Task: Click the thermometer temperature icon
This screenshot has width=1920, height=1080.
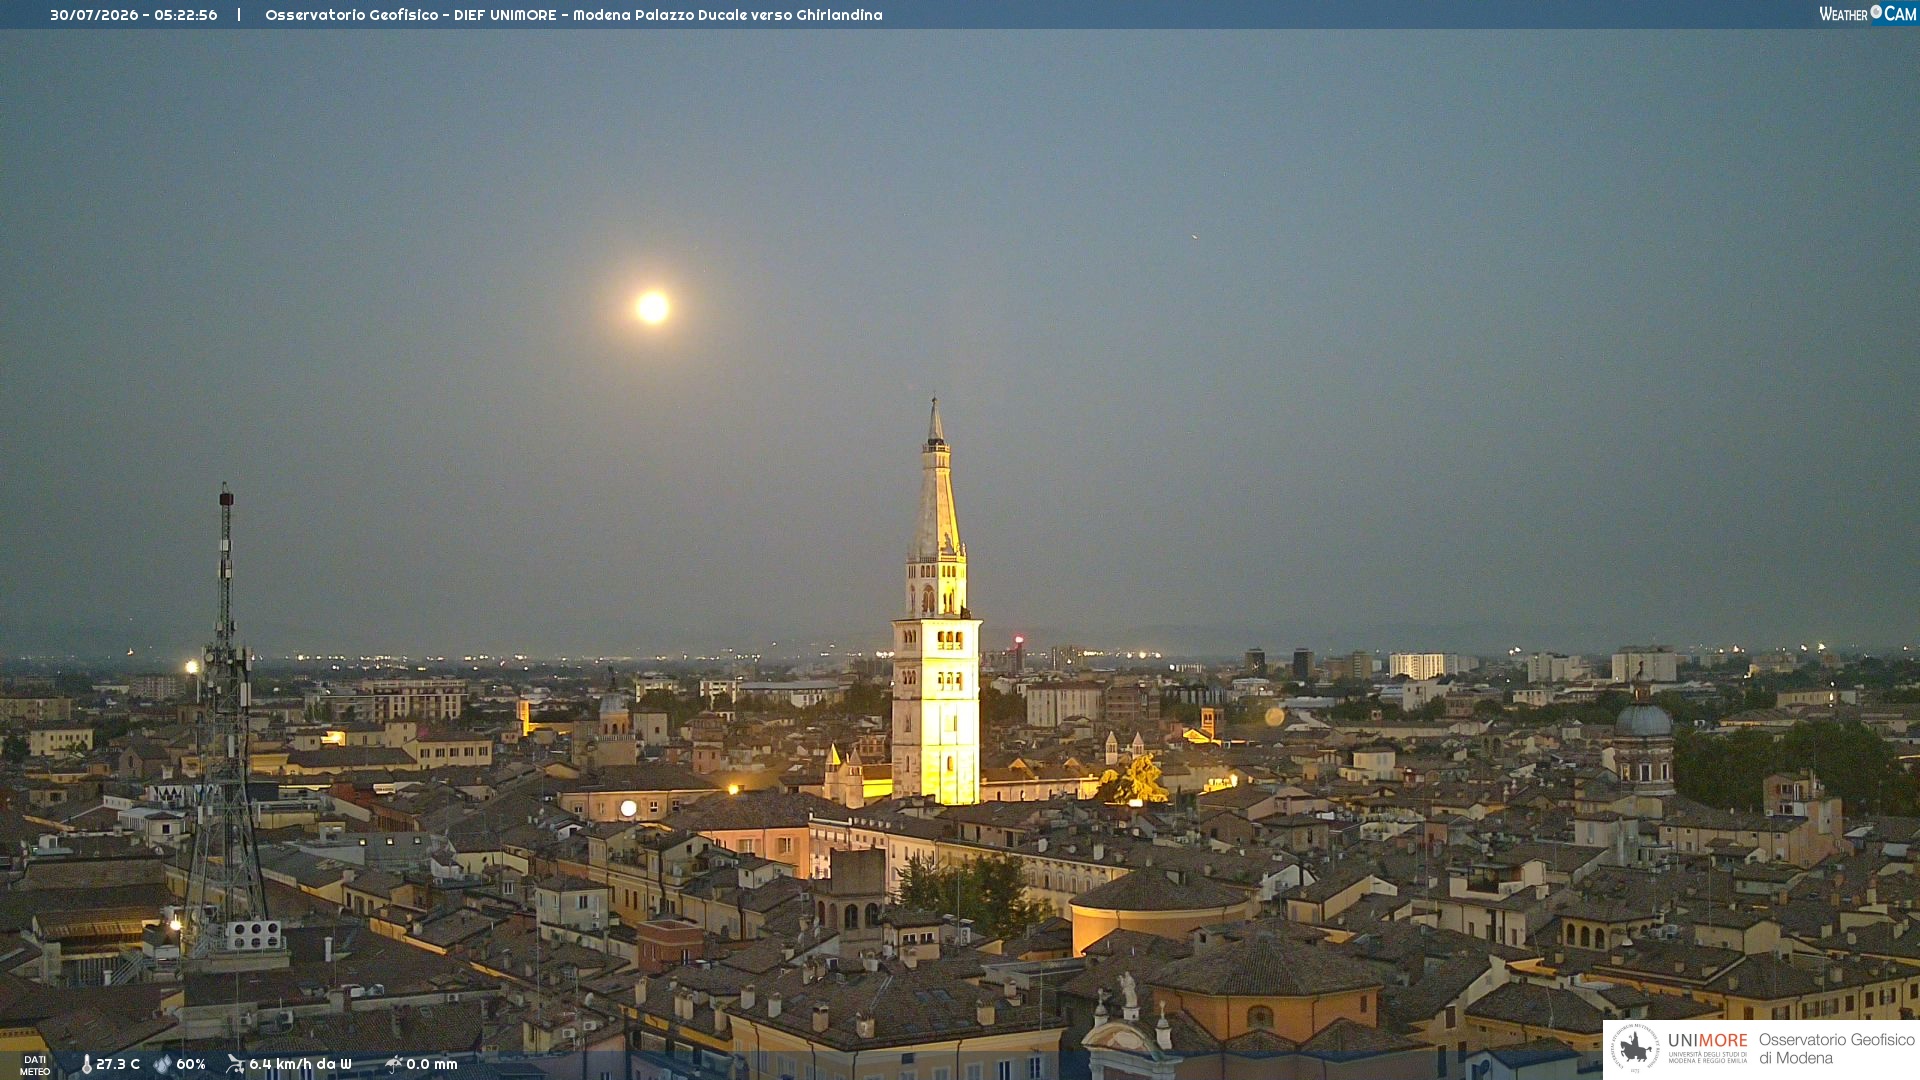Action: coord(86,1065)
